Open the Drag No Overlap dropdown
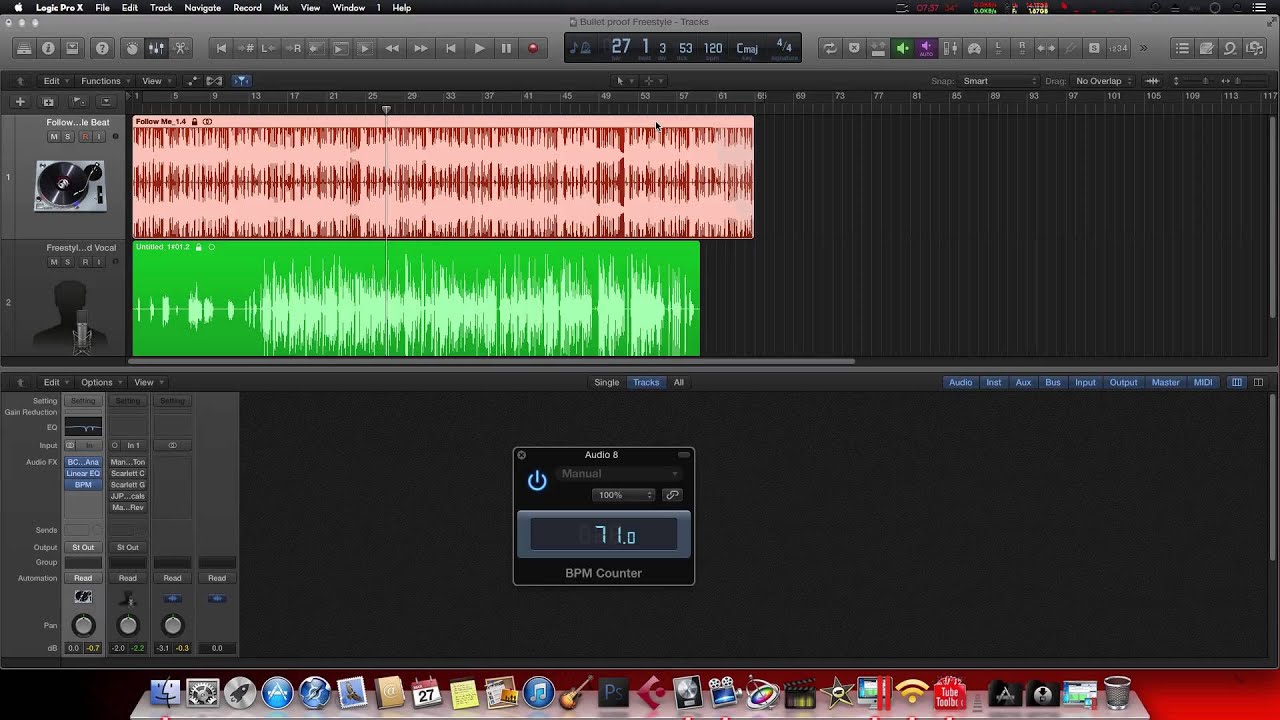Image resolution: width=1280 pixels, height=720 pixels. click(x=1104, y=81)
